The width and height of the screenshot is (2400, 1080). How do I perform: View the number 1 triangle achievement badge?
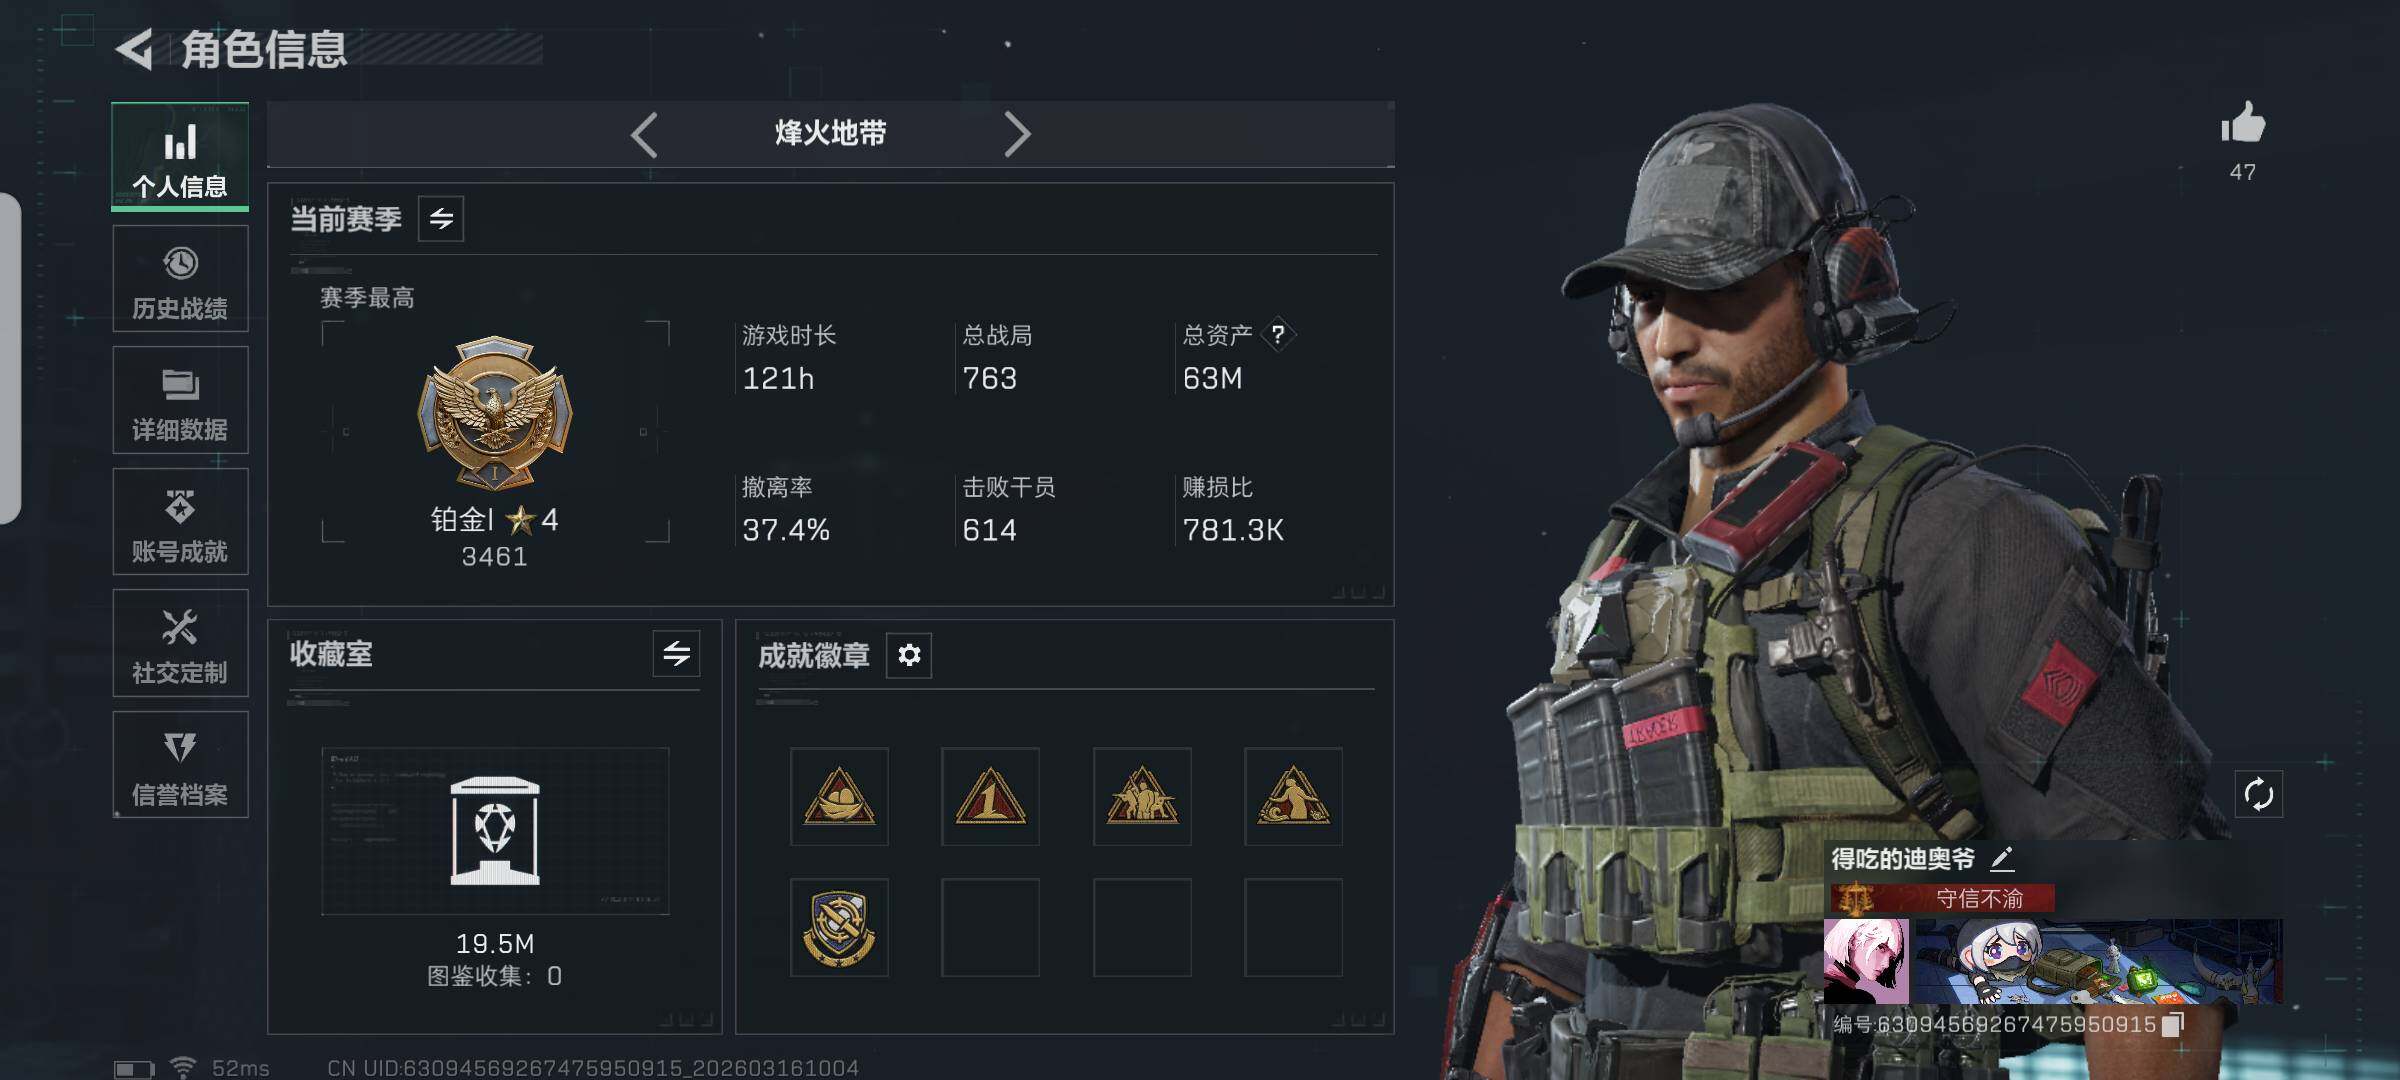click(x=990, y=797)
